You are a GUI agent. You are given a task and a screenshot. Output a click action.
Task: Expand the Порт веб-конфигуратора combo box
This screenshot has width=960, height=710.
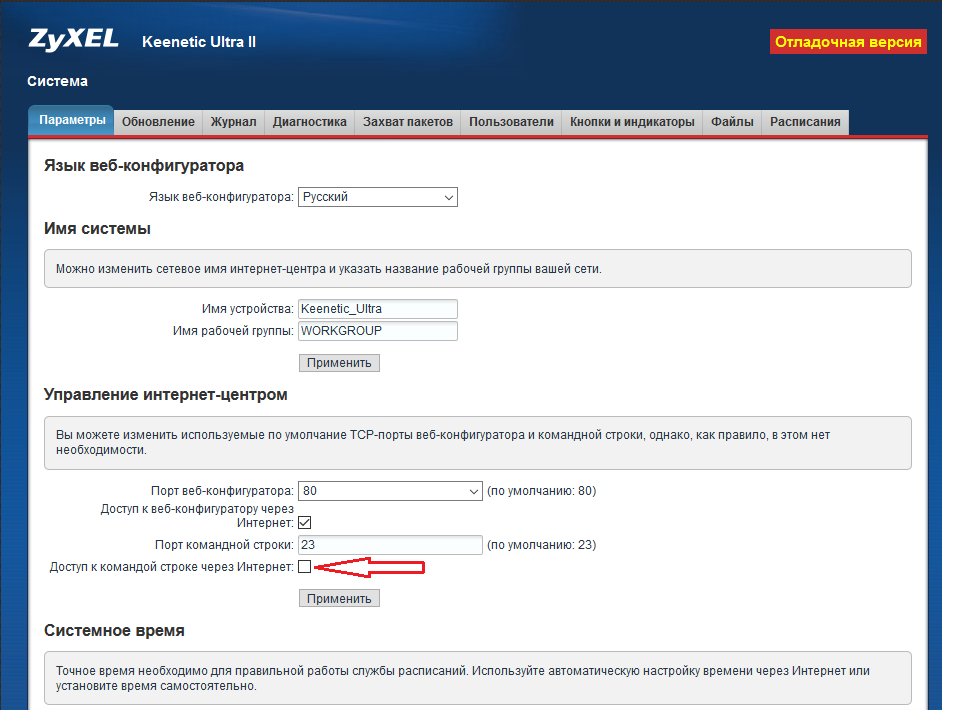pyautogui.click(x=390, y=491)
